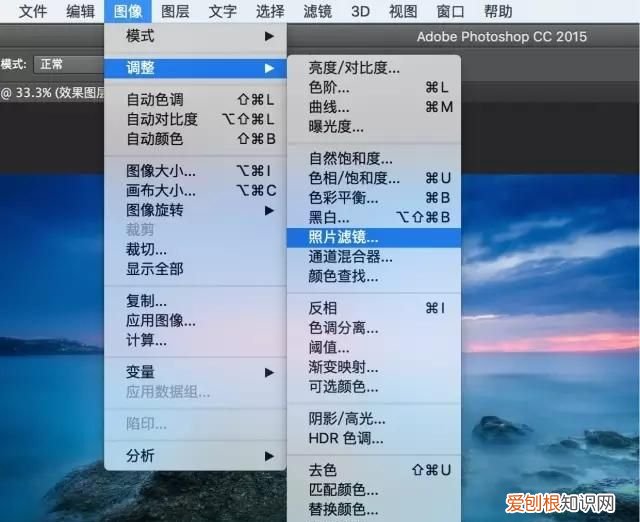
Task: Choose 阴影/高光... adjustment
Action: (x=374, y=419)
